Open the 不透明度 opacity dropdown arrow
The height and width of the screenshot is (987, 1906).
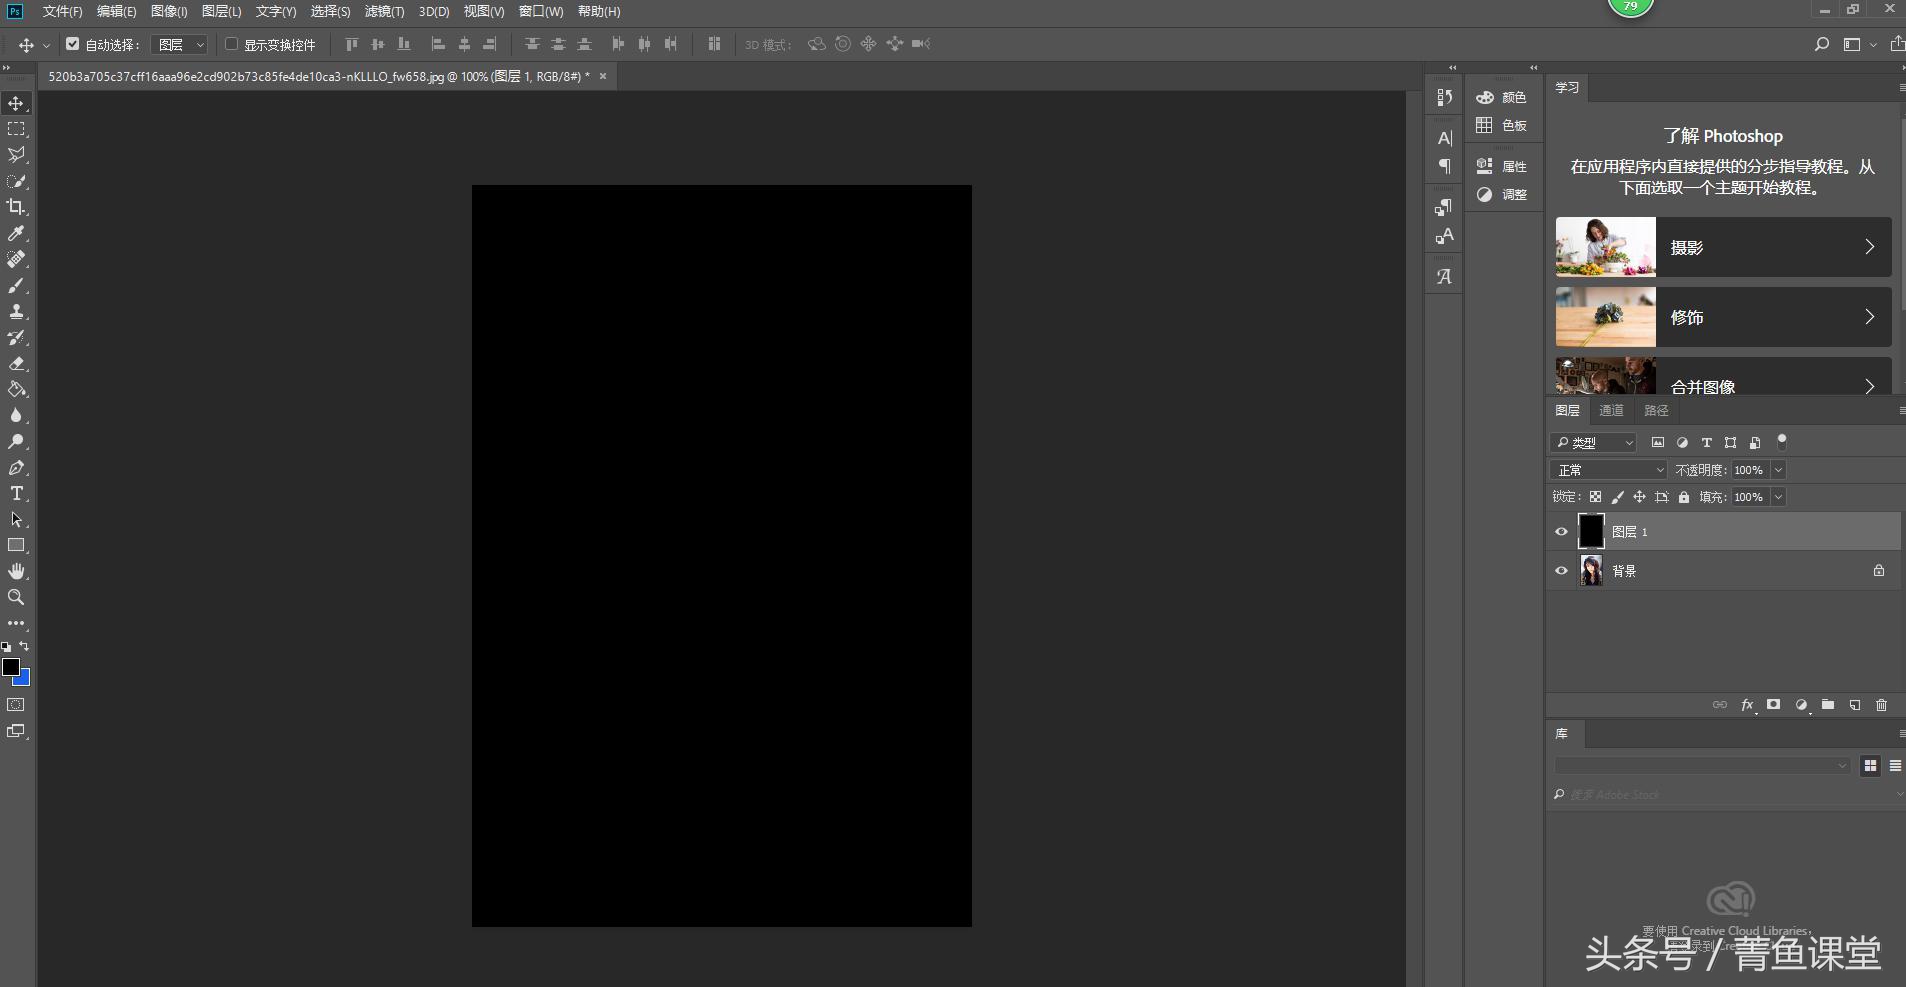[x=1778, y=470]
